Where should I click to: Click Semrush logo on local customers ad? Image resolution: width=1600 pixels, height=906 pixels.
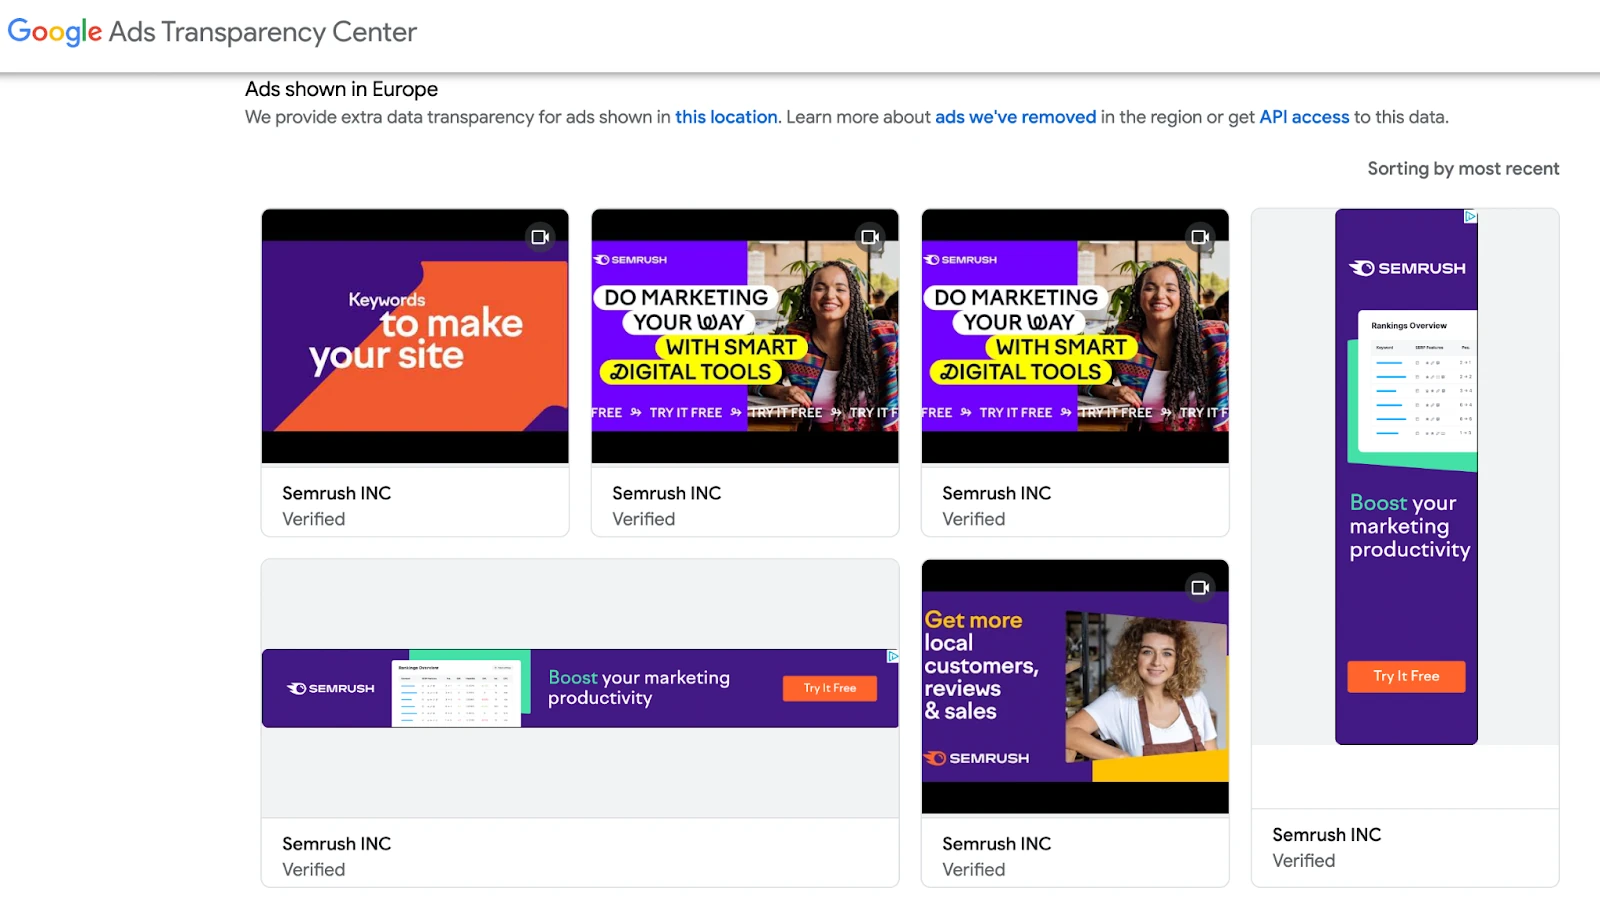(977, 758)
